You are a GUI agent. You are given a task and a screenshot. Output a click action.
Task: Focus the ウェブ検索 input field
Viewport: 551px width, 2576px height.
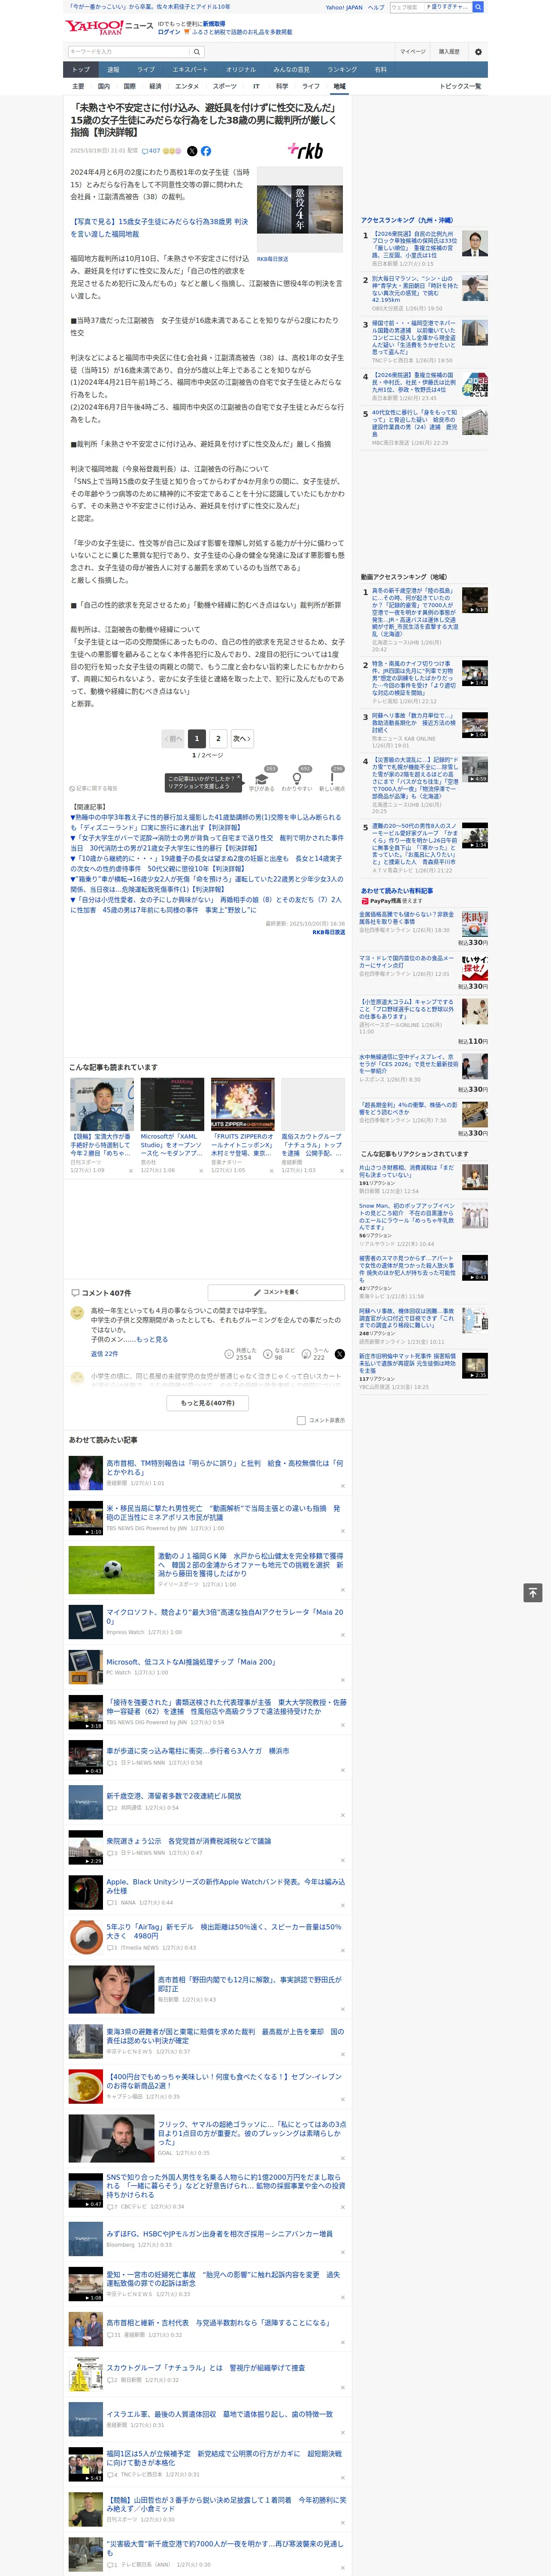tap(407, 7)
